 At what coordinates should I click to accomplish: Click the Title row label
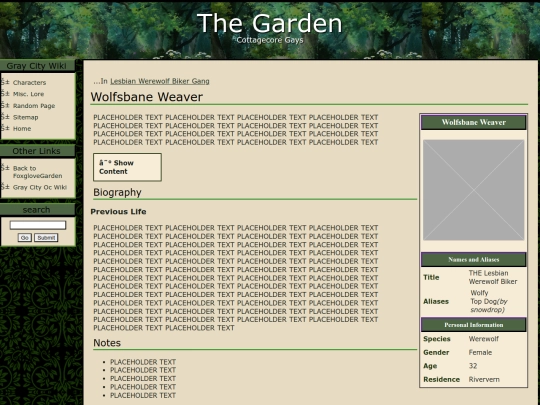[431, 277]
